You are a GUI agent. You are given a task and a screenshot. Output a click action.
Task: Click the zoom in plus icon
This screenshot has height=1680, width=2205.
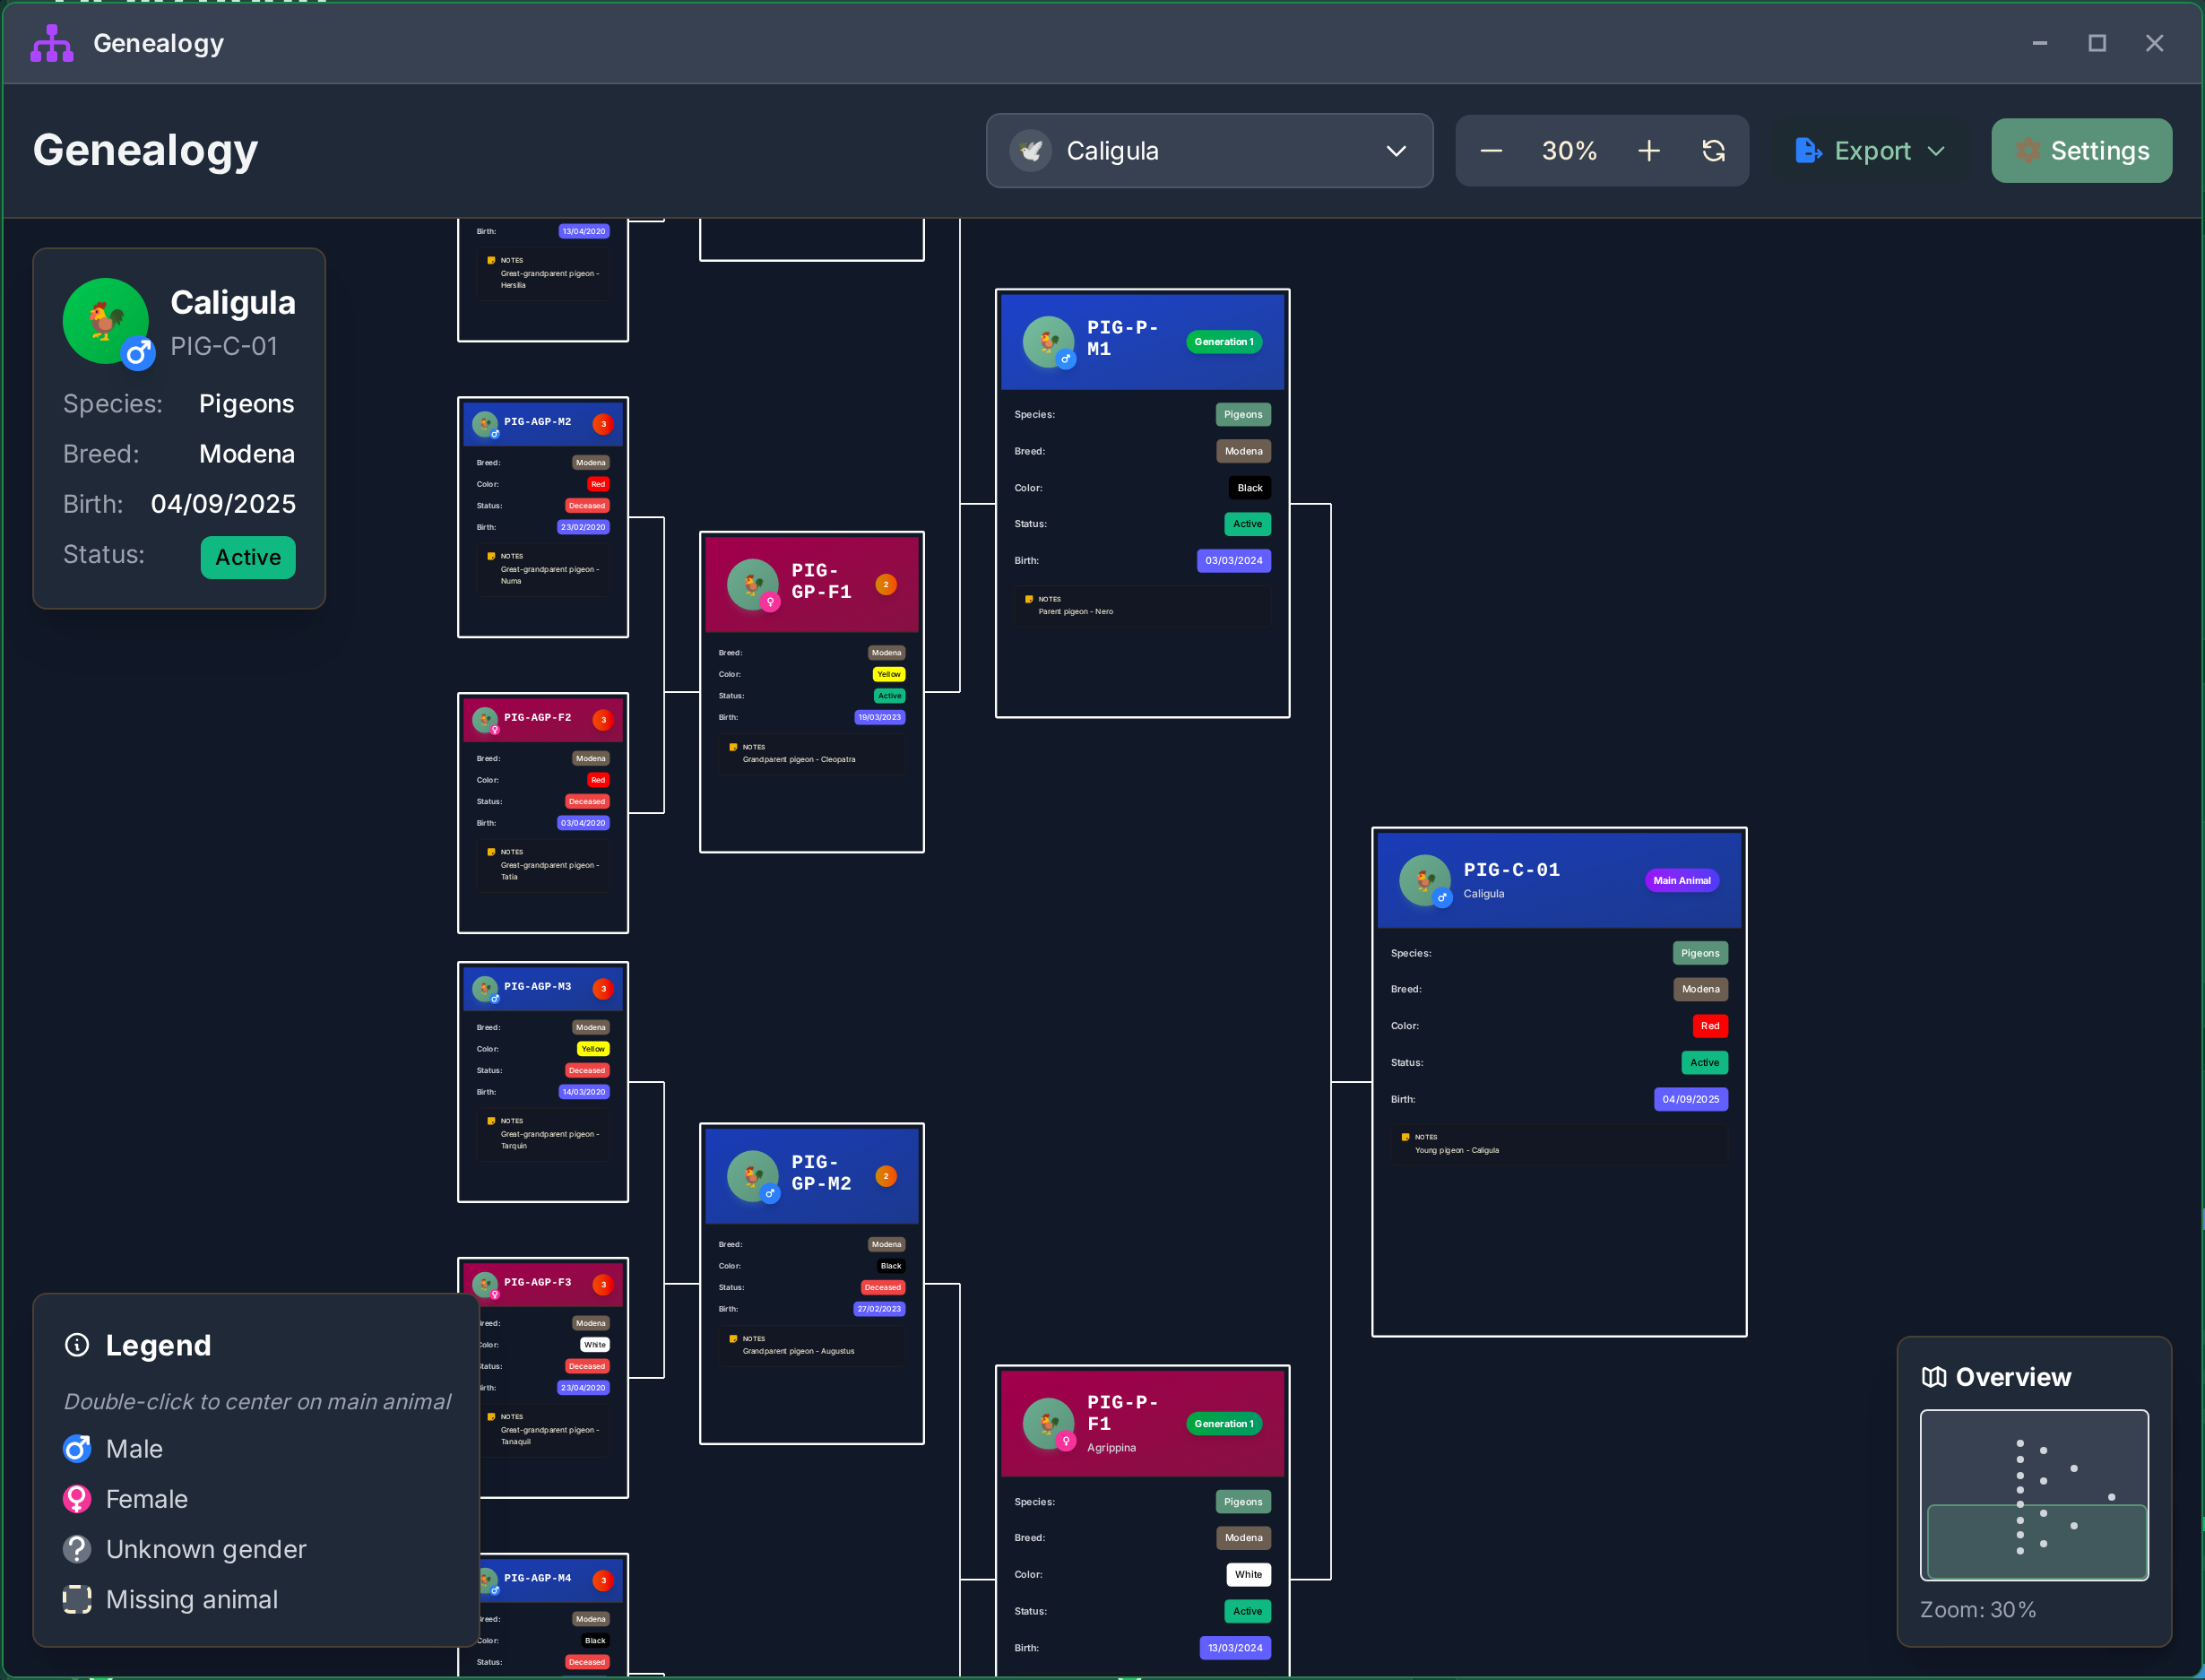(x=1649, y=151)
